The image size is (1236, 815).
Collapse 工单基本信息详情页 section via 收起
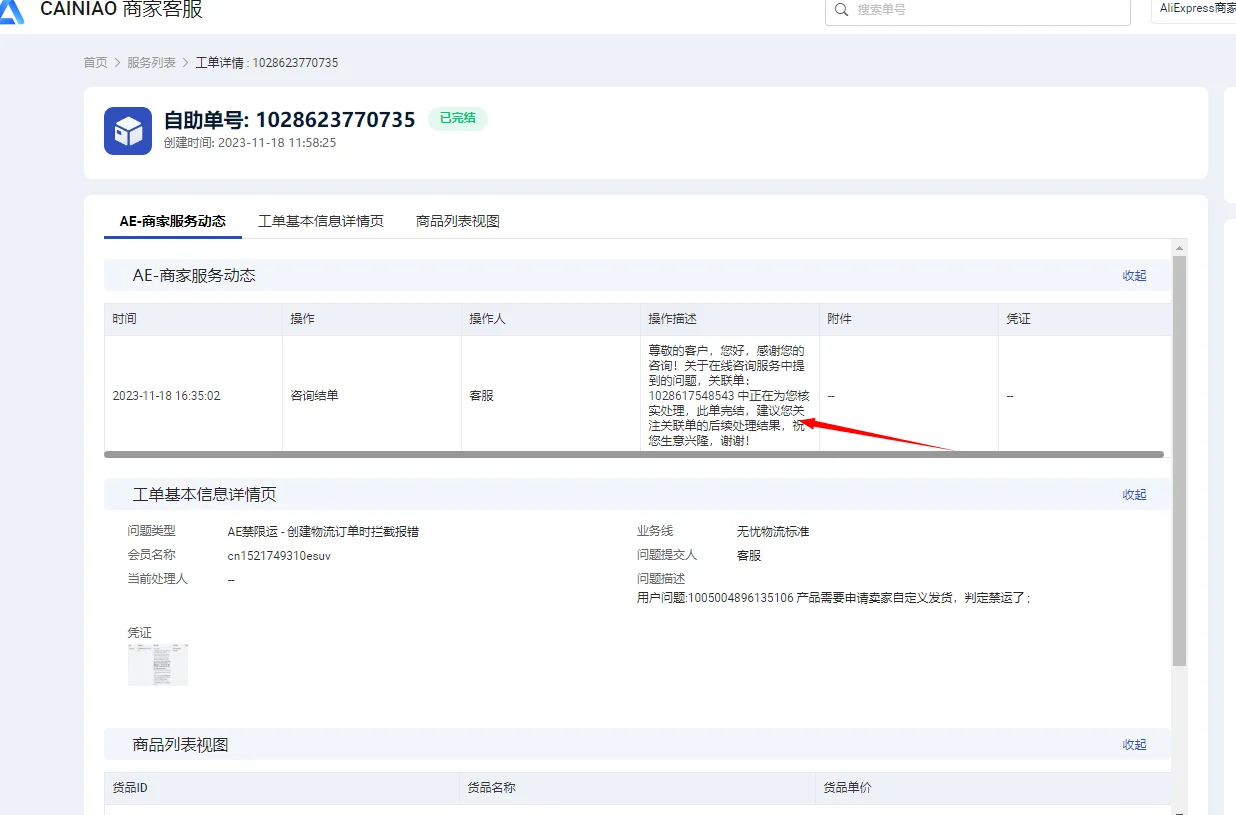coord(1134,495)
